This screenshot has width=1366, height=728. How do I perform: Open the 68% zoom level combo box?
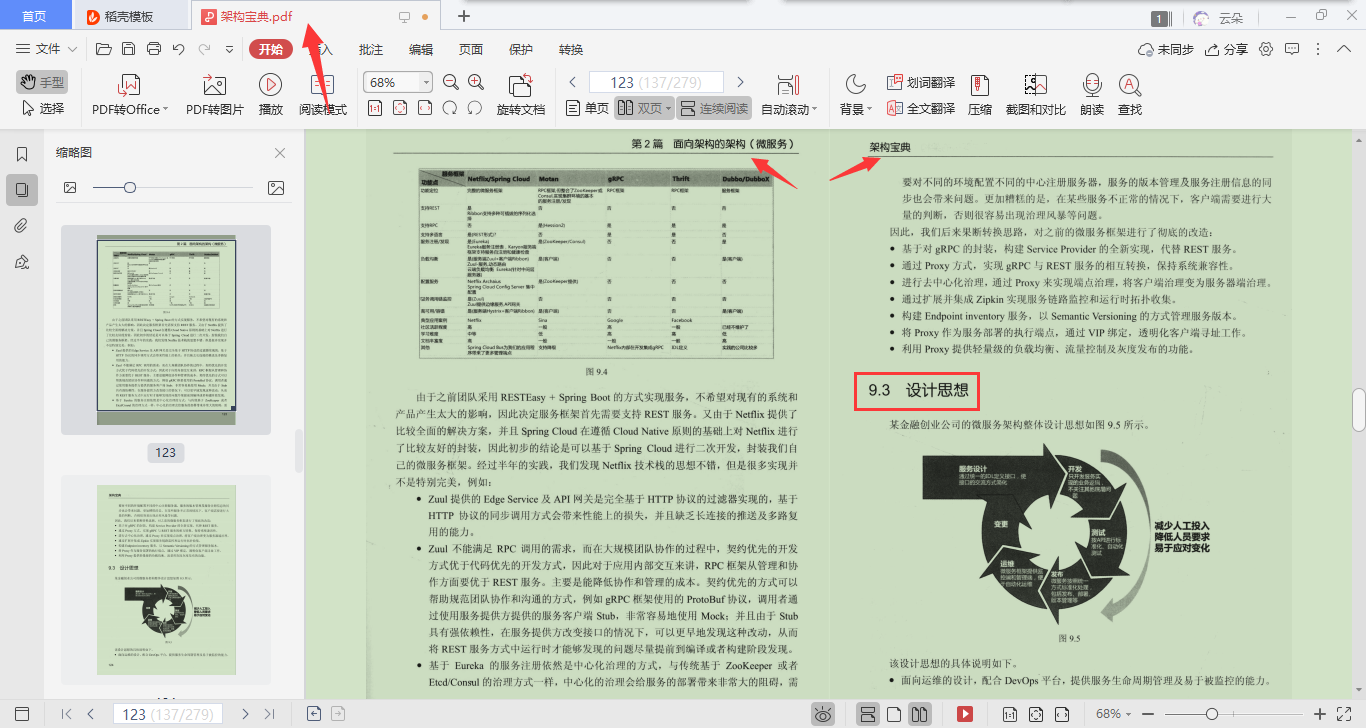point(398,82)
